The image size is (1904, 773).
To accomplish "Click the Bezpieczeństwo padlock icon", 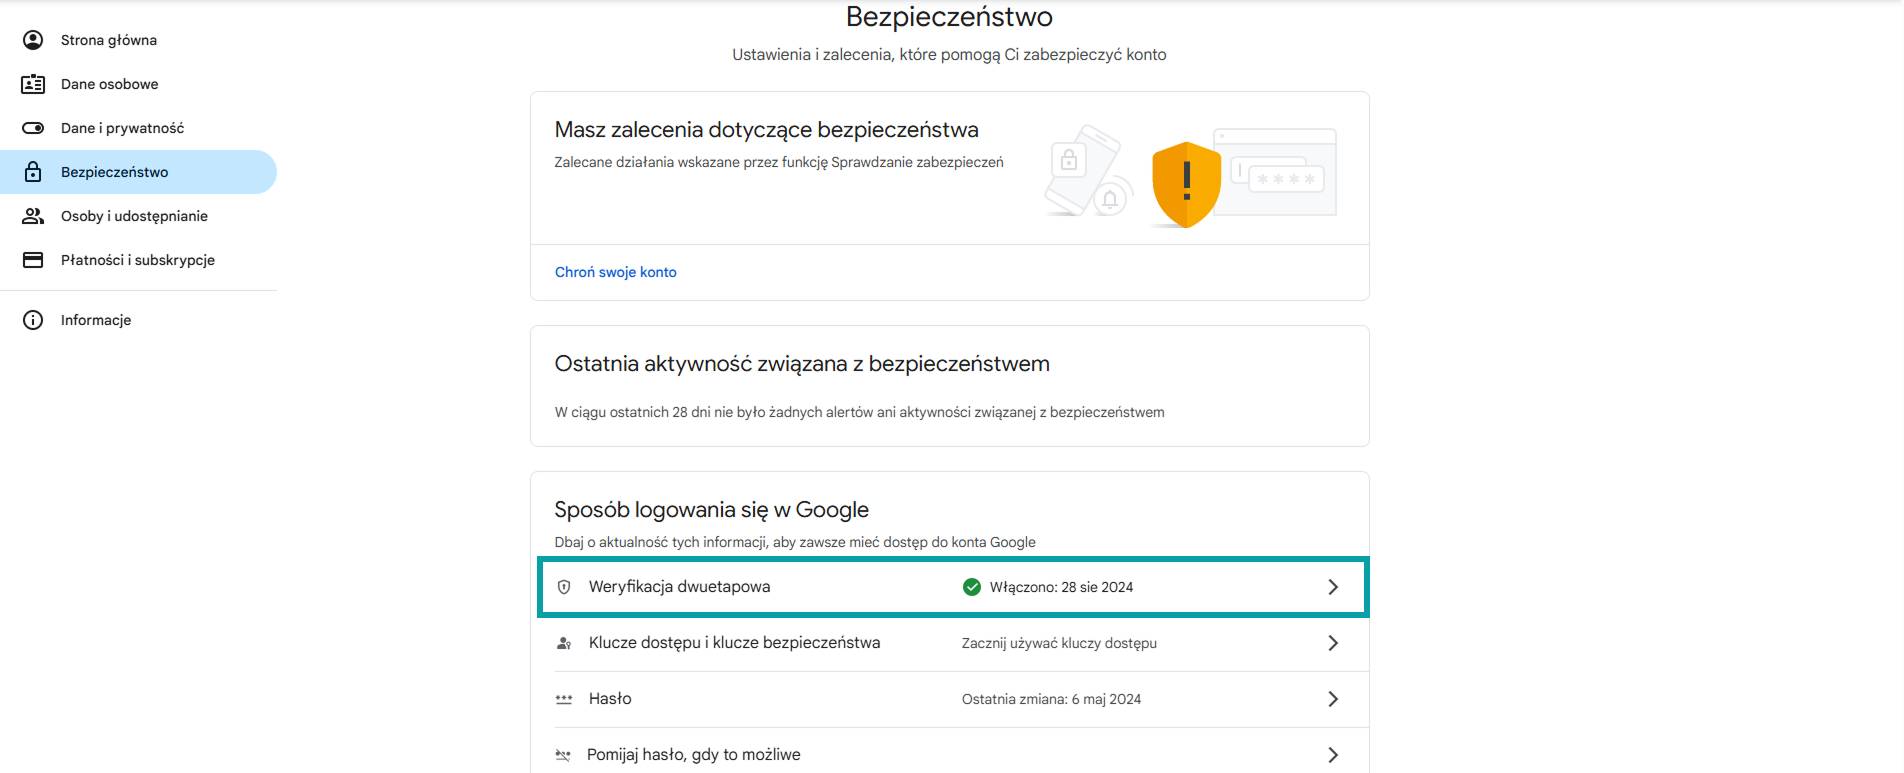I will [x=33, y=172].
